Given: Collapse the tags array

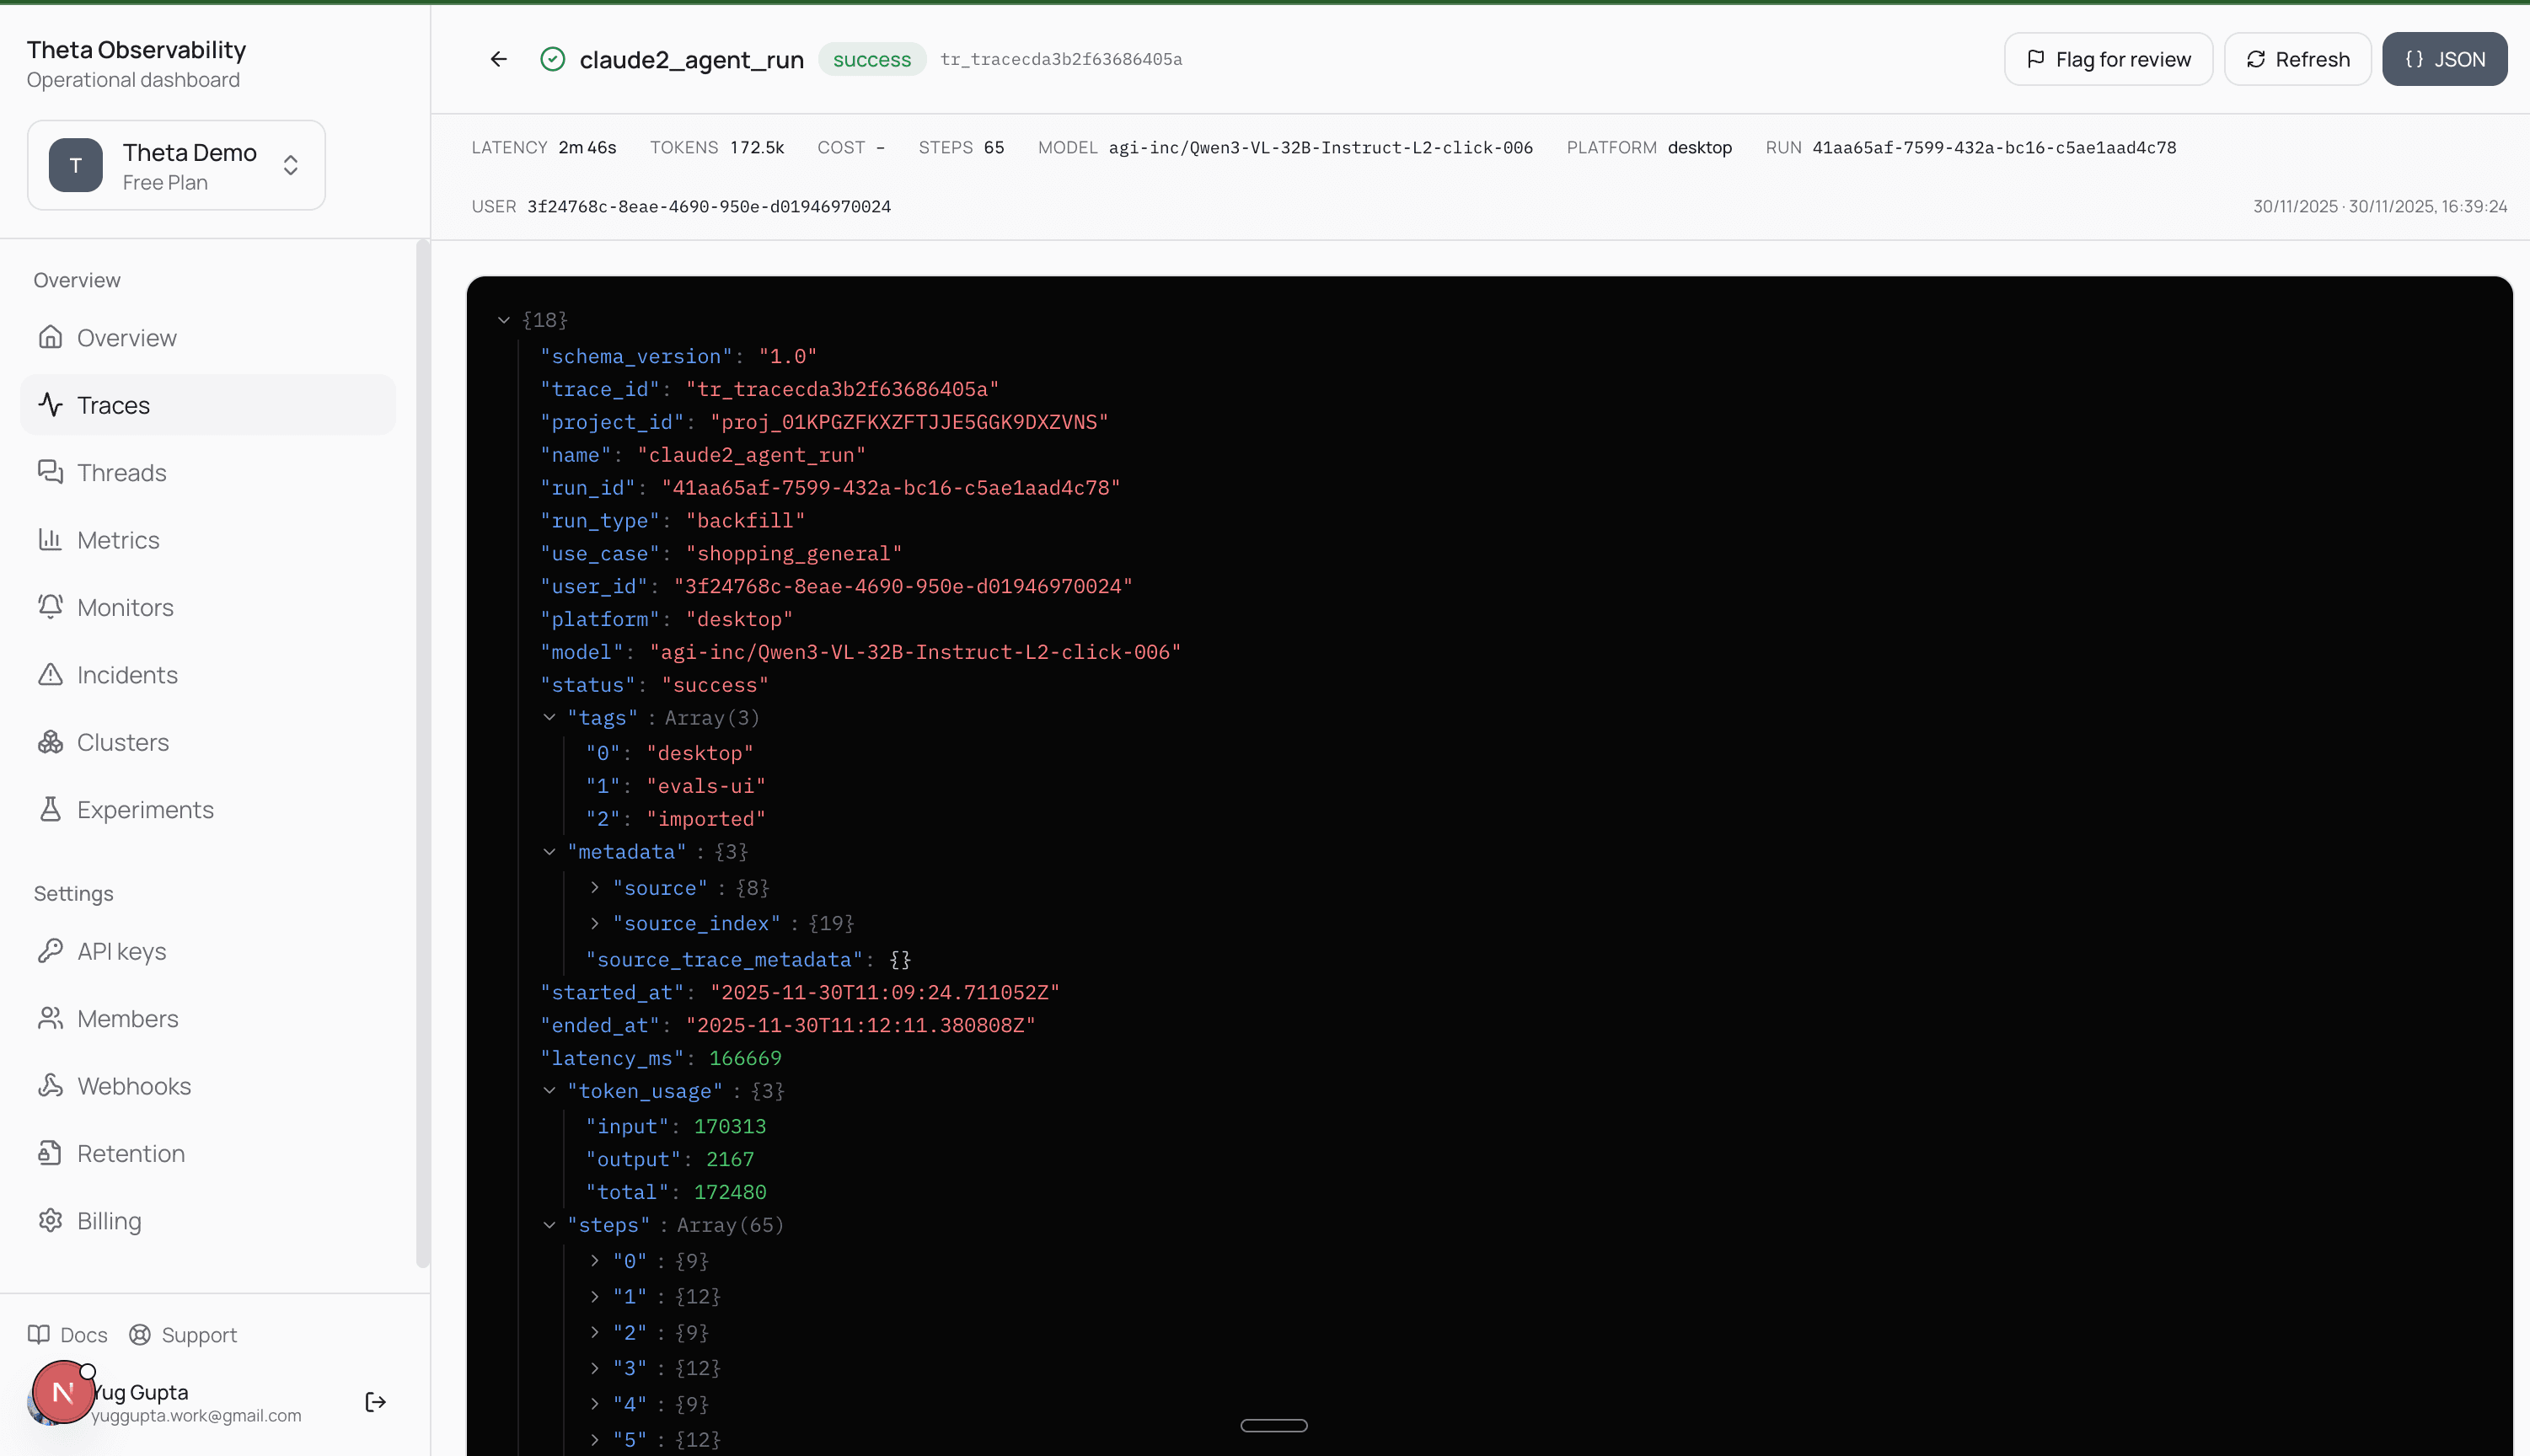Looking at the screenshot, I should [x=549, y=718].
